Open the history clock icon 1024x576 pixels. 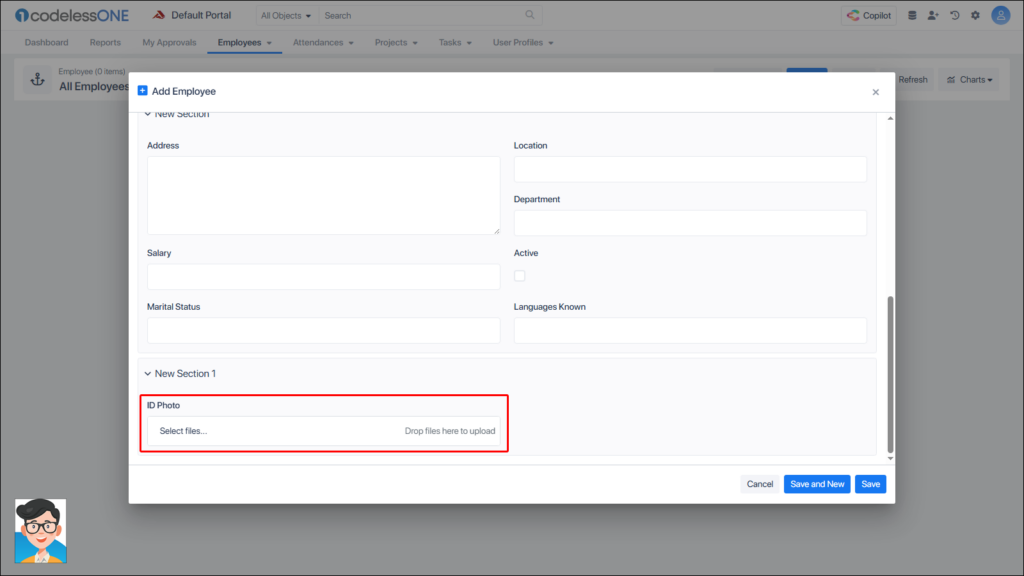(955, 15)
